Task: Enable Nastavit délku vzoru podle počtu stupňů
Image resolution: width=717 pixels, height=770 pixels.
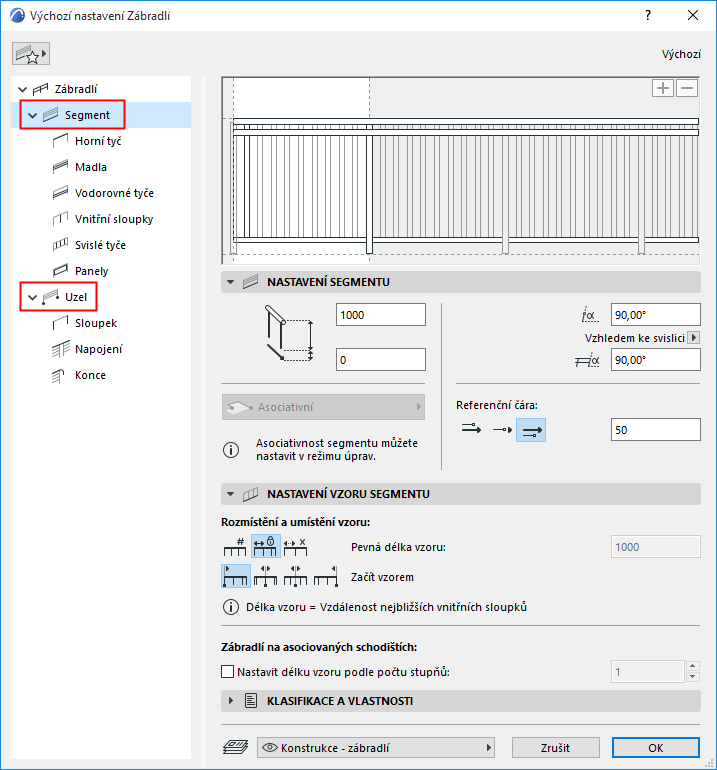Action: pyautogui.click(x=227, y=671)
